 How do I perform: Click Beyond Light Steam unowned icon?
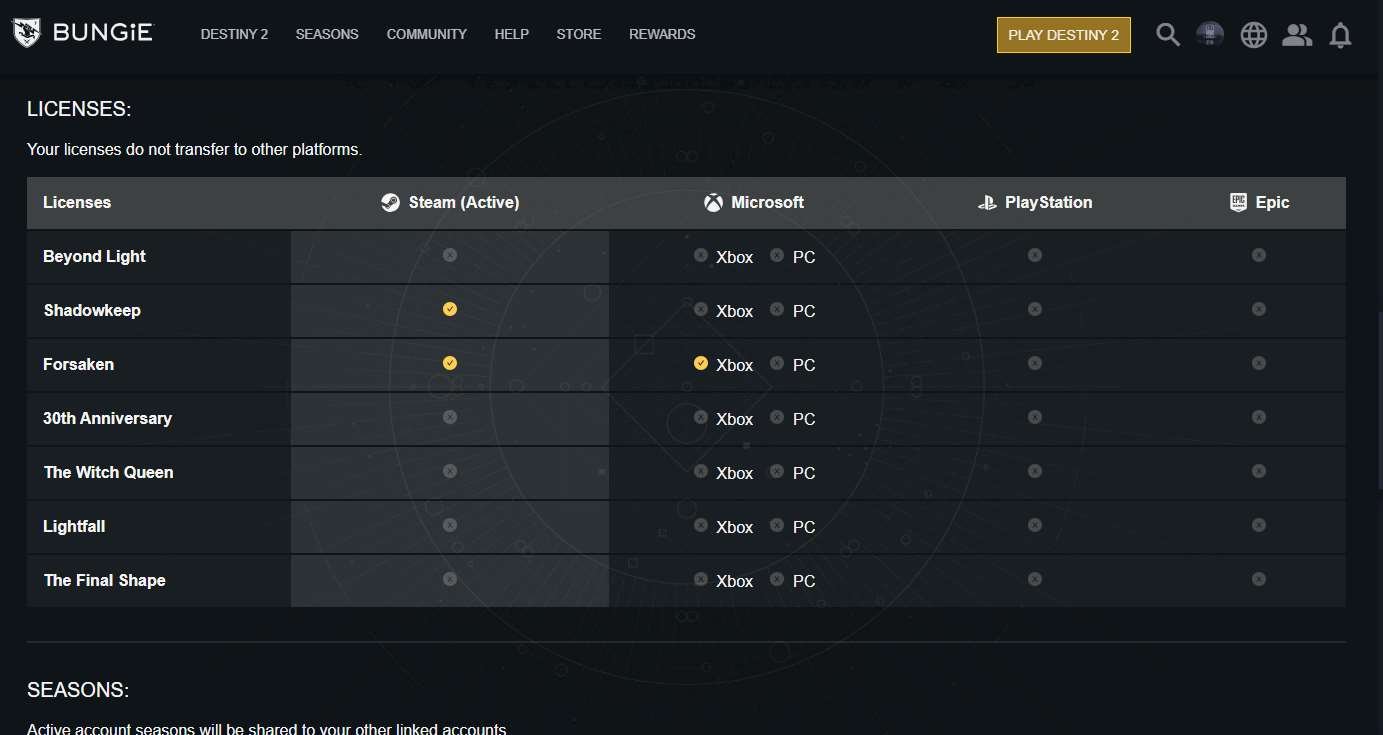pyautogui.click(x=450, y=255)
